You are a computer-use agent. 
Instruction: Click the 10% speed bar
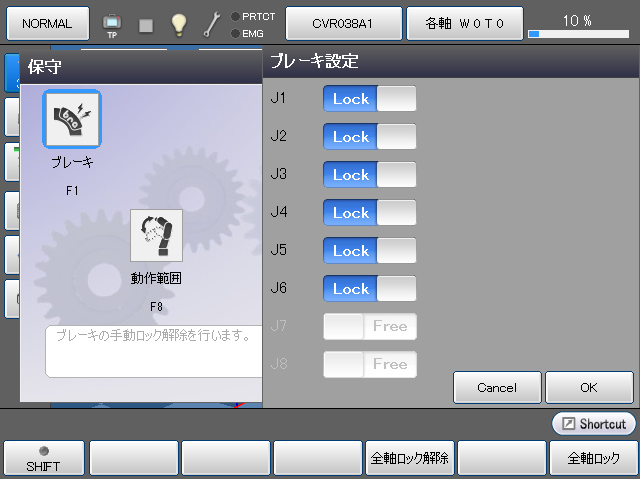(x=580, y=25)
